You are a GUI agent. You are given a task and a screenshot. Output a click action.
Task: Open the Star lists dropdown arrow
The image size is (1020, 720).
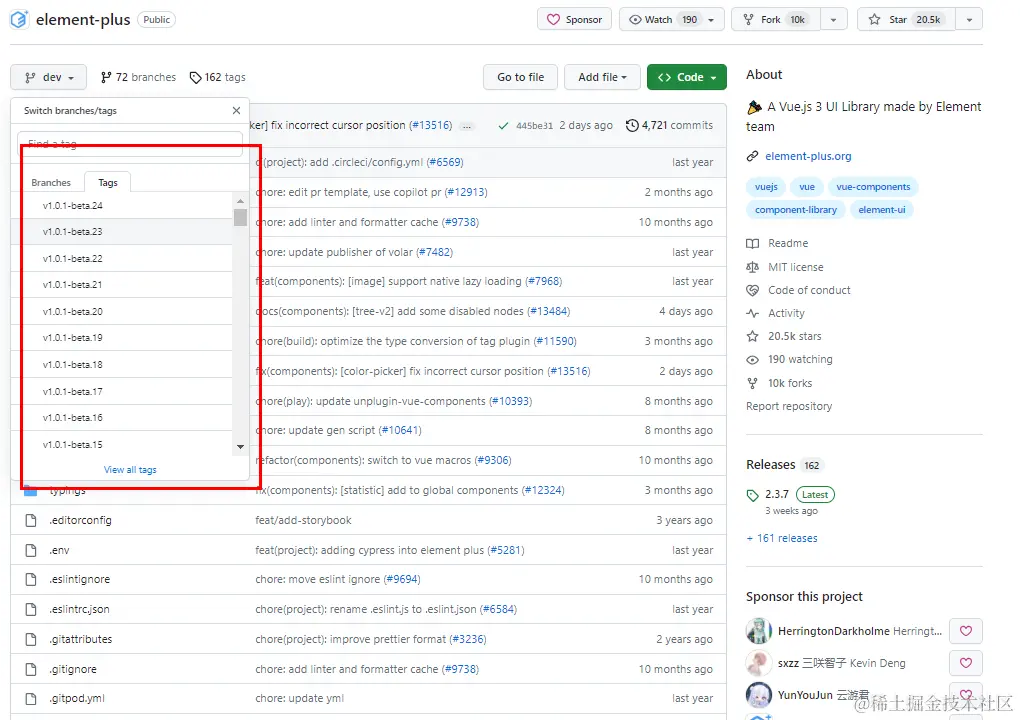[x=969, y=20]
